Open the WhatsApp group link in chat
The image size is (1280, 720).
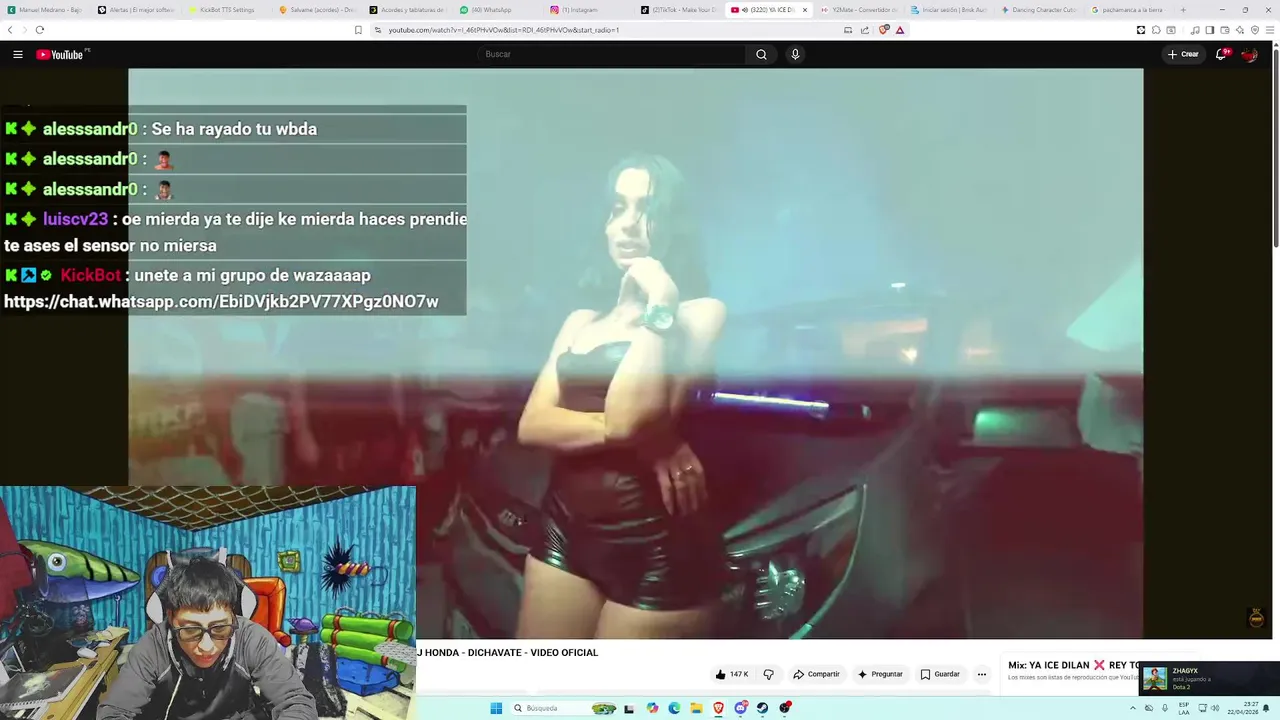pyautogui.click(x=221, y=302)
